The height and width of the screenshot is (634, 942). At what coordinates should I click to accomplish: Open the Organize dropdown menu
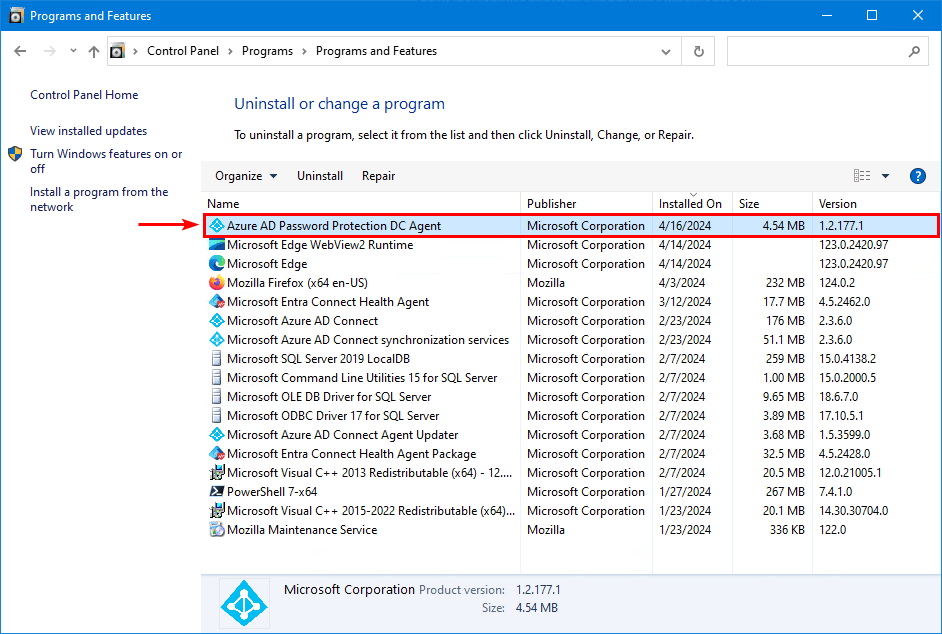246,176
